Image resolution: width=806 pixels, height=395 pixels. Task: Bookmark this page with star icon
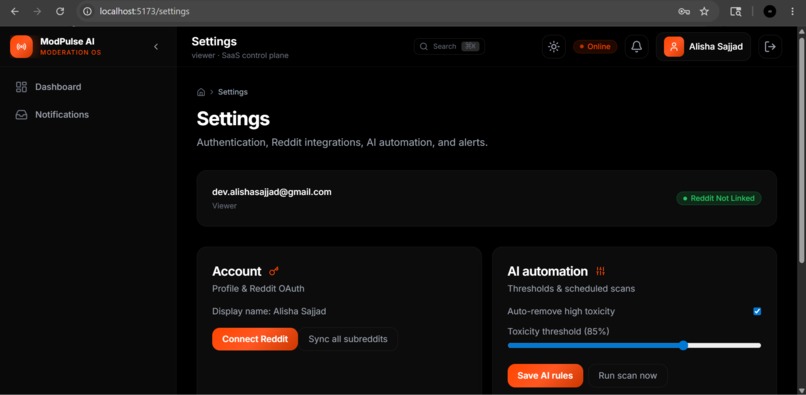click(x=704, y=11)
